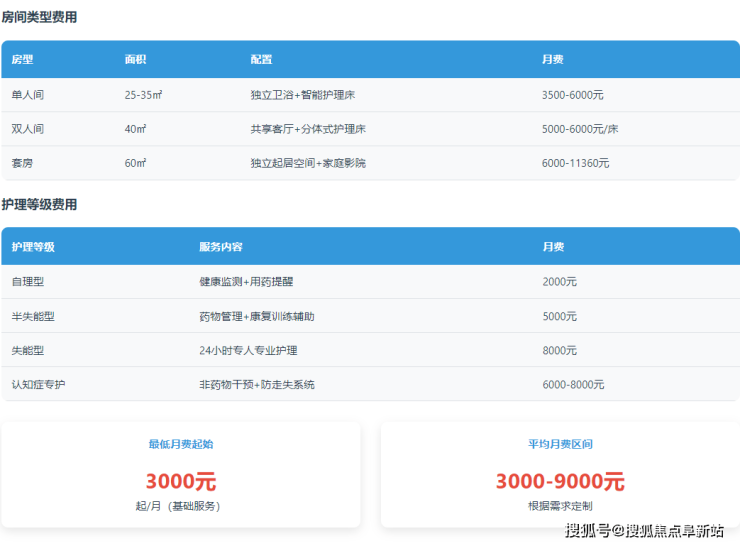Click the 搜狐号@搜狐焦点阜新站 watermark
The image size is (740, 546).
[x=645, y=530]
